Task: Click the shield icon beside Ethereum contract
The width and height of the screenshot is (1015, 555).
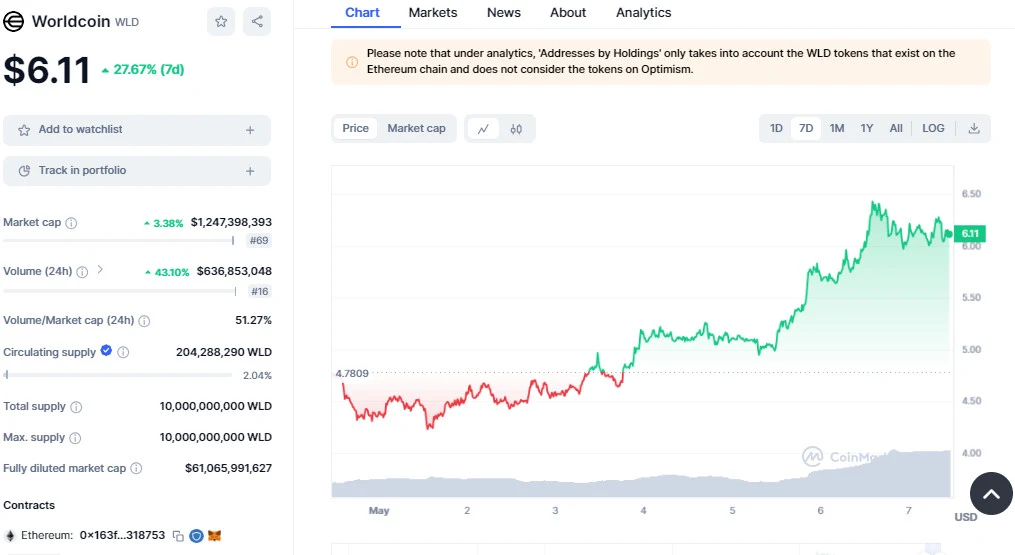Action: tap(196, 536)
